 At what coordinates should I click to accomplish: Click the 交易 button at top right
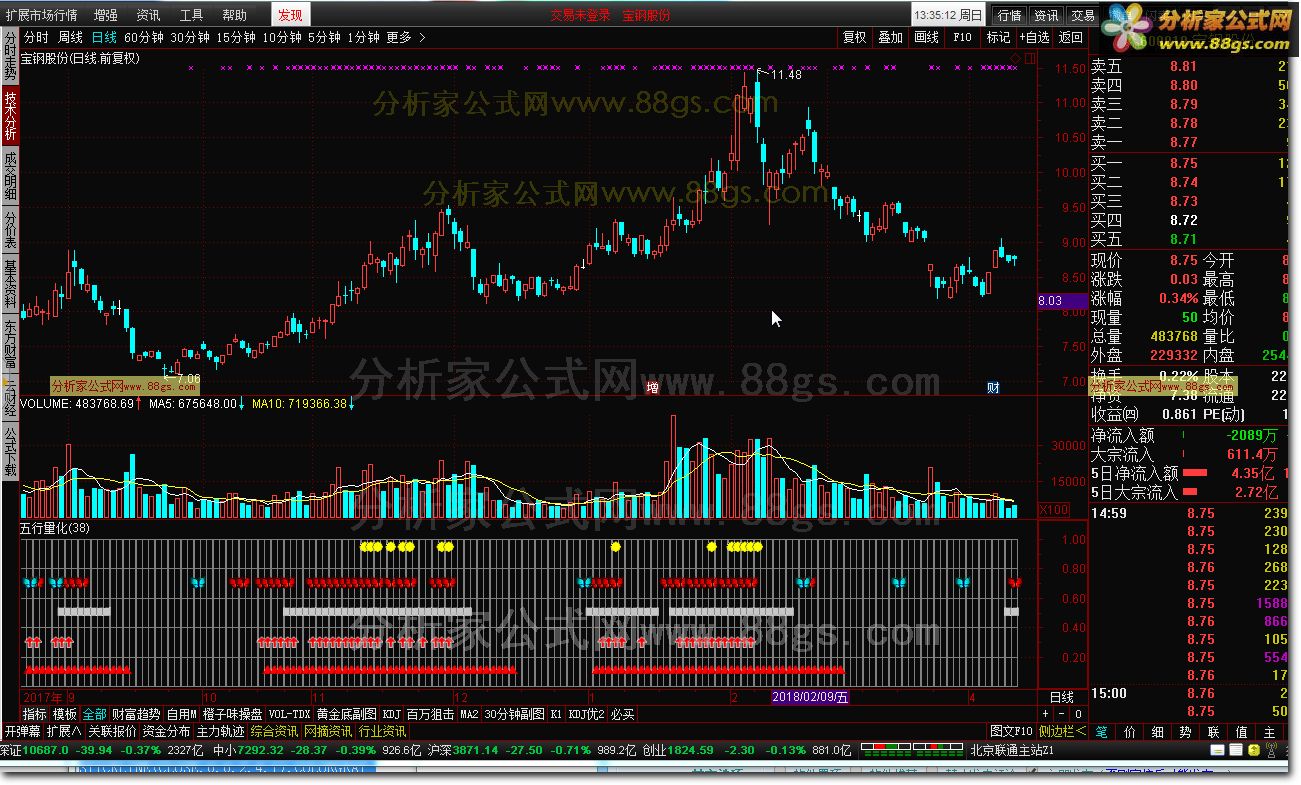(1083, 15)
